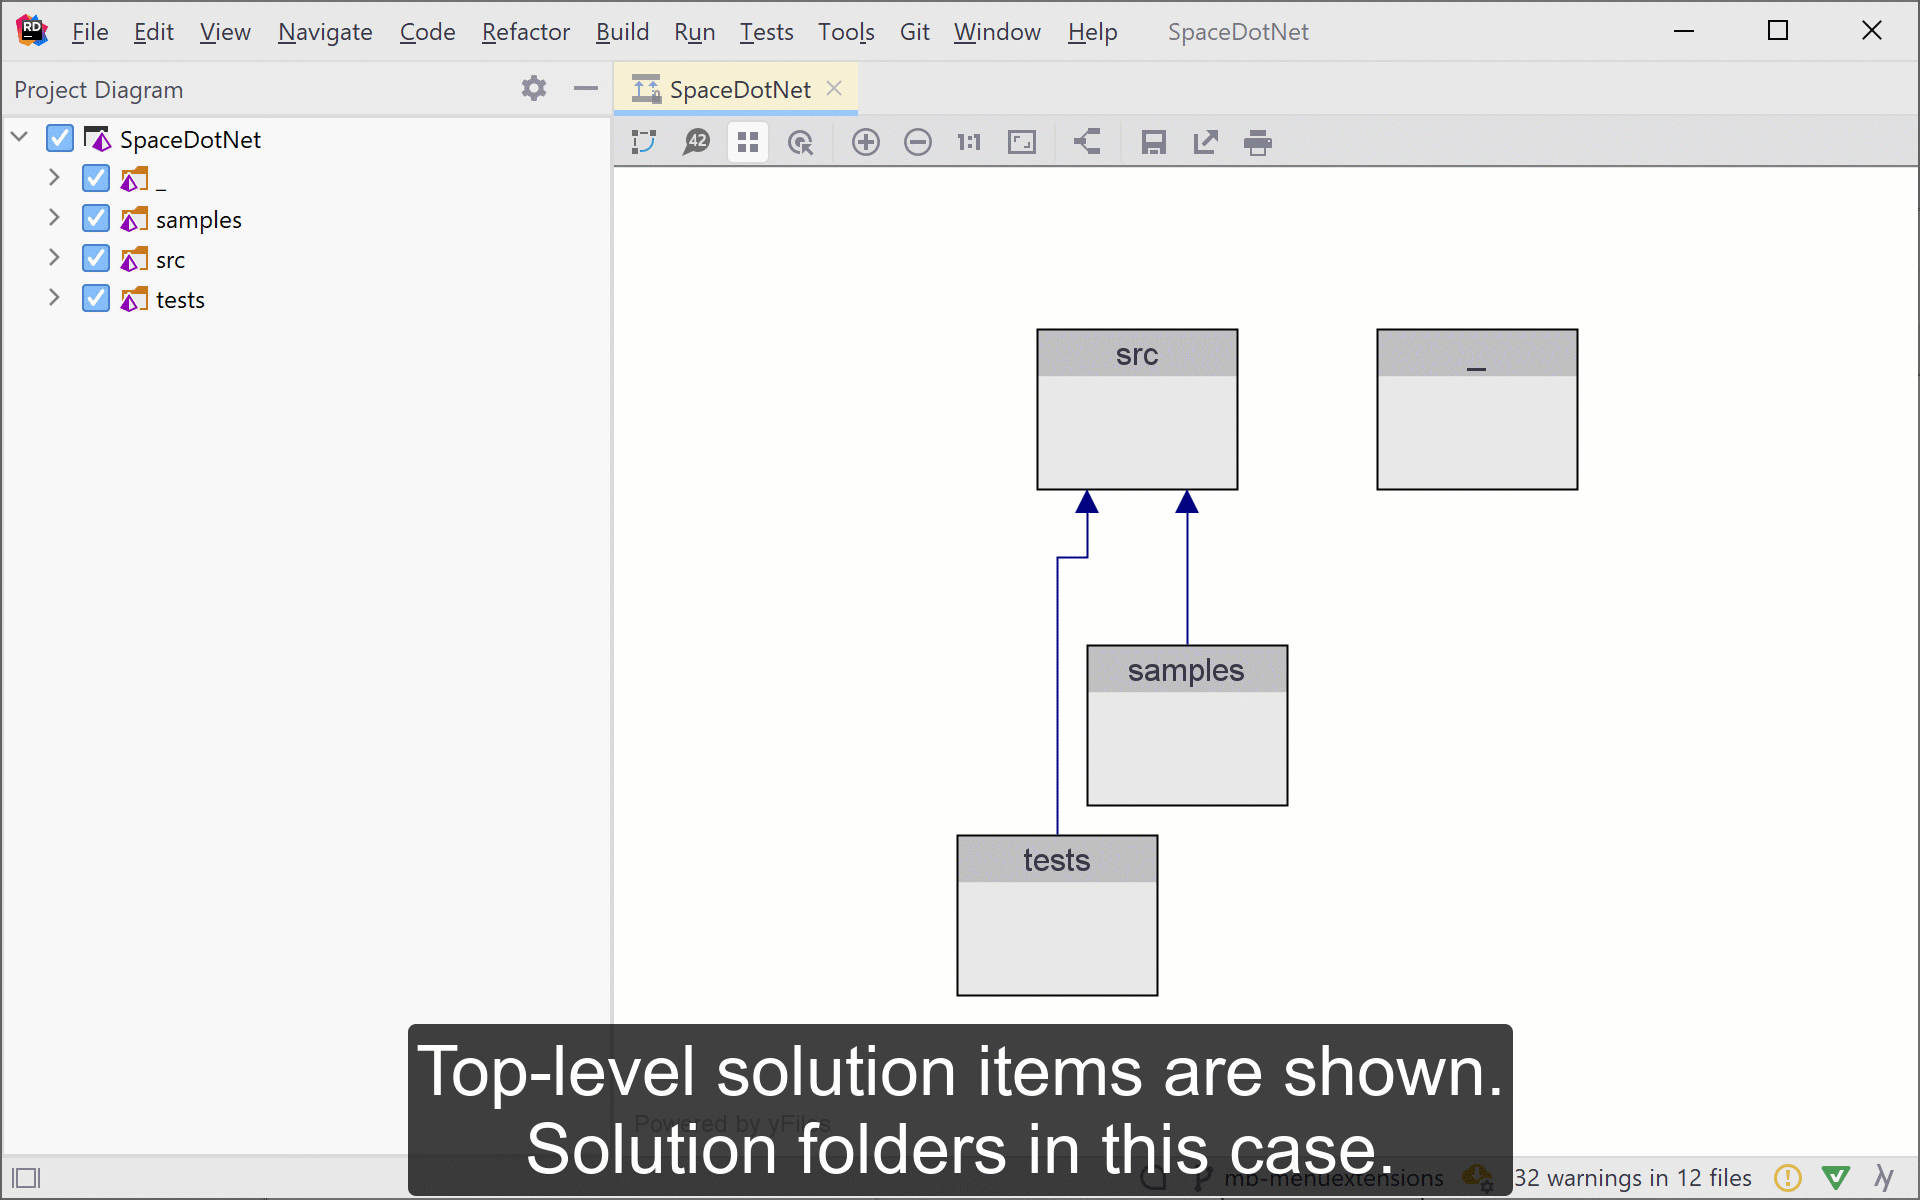Open the Build menu
The height and width of the screenshot is (1200, 1920).
622,32
